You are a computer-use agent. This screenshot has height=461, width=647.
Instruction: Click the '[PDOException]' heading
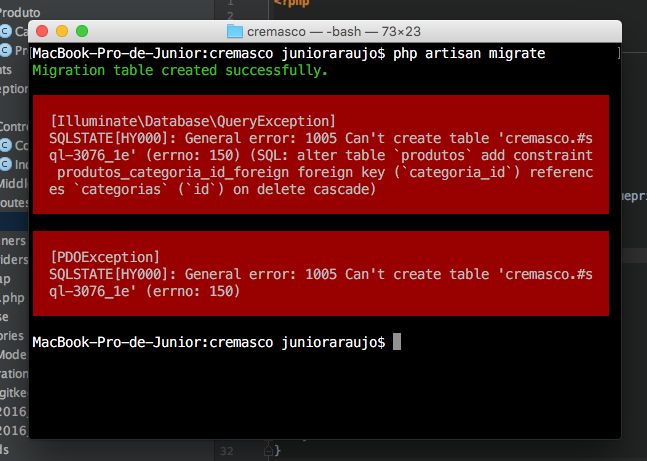click(x=104, y=257)
